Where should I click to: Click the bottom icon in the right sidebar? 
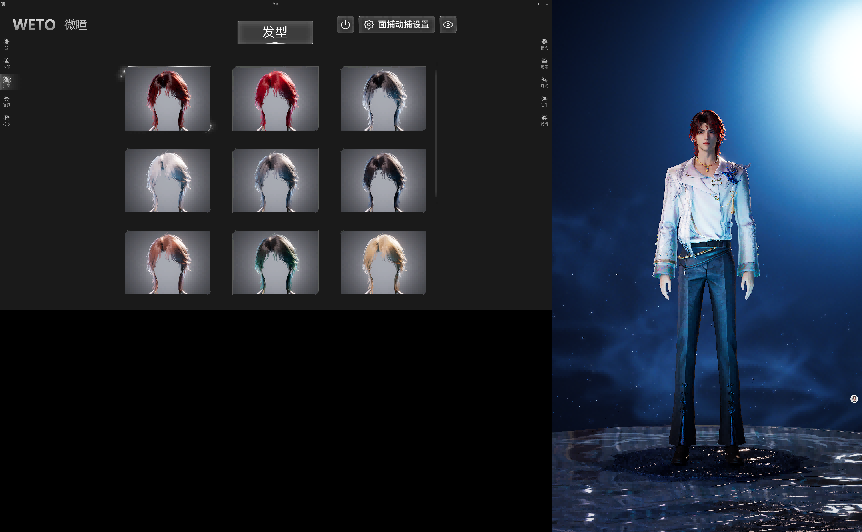[x=544, y=120]
